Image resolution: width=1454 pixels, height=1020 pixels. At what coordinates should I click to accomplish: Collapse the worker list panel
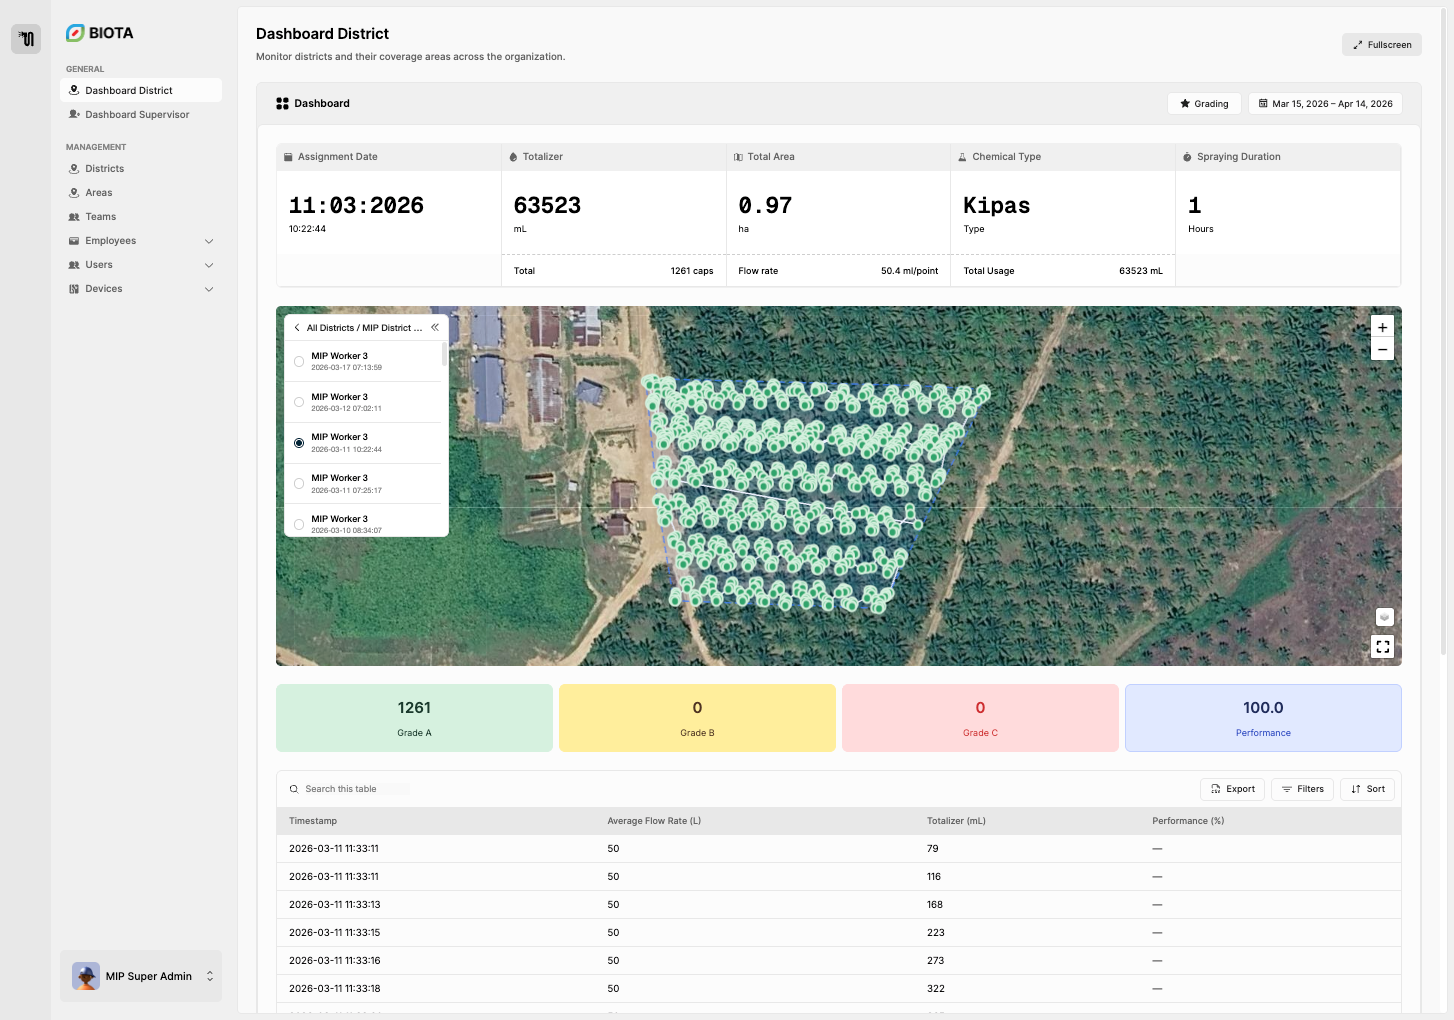(x=435, y=327)
